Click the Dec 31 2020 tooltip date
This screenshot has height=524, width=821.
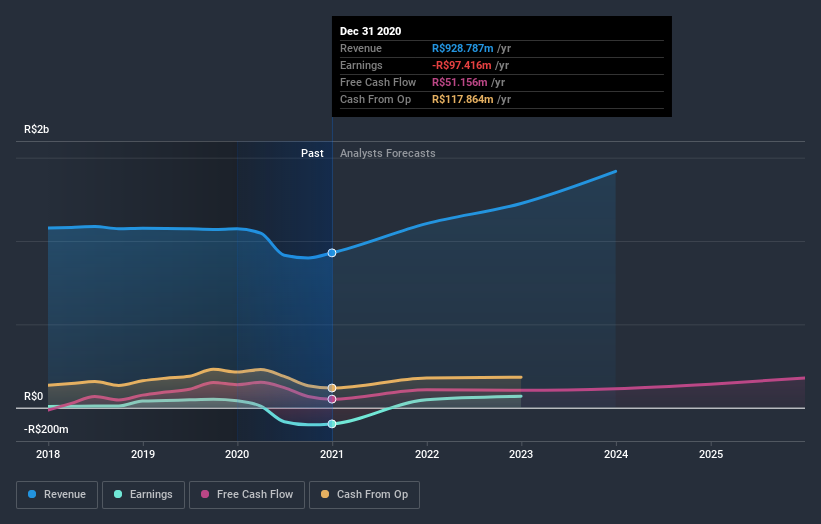[x=371, y=31]
